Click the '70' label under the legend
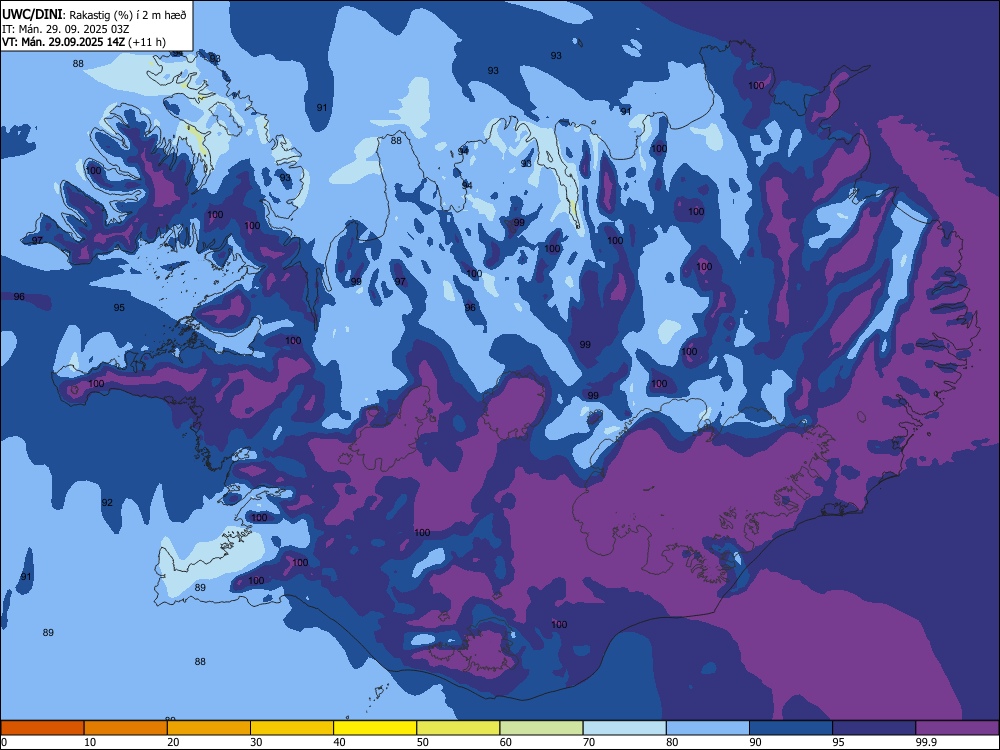The width and height of the screenshot is (1000, 750). (589, 742)
